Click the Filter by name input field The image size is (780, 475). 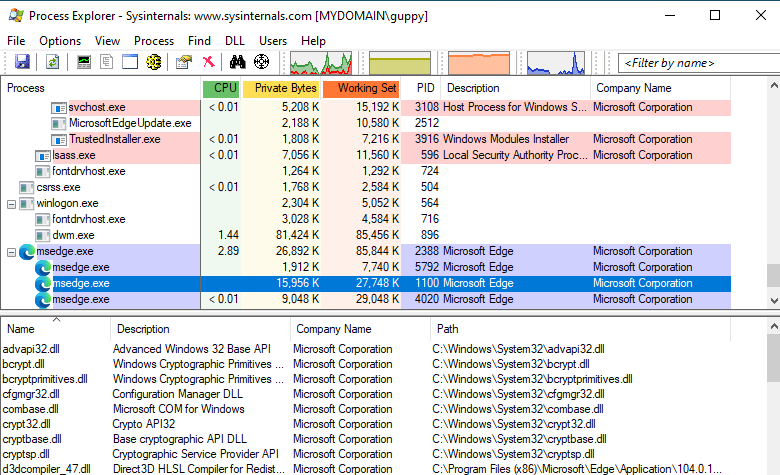(698, 63)
